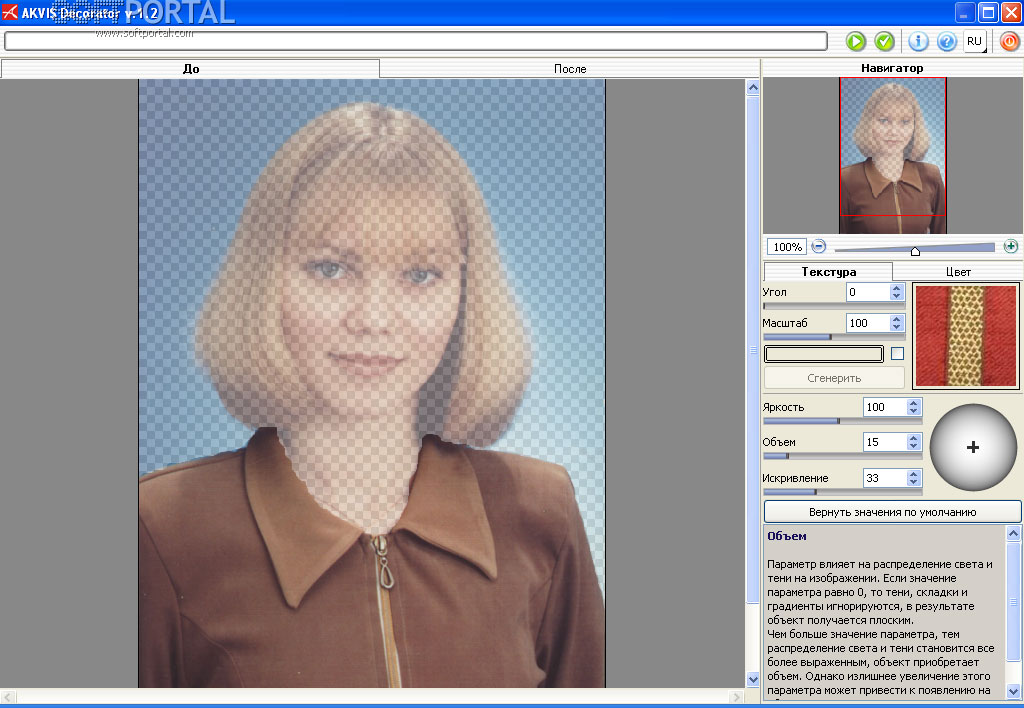Click the Объем help heading
1024x708 pixels.
pyautogui.click(x=786, y=536)
